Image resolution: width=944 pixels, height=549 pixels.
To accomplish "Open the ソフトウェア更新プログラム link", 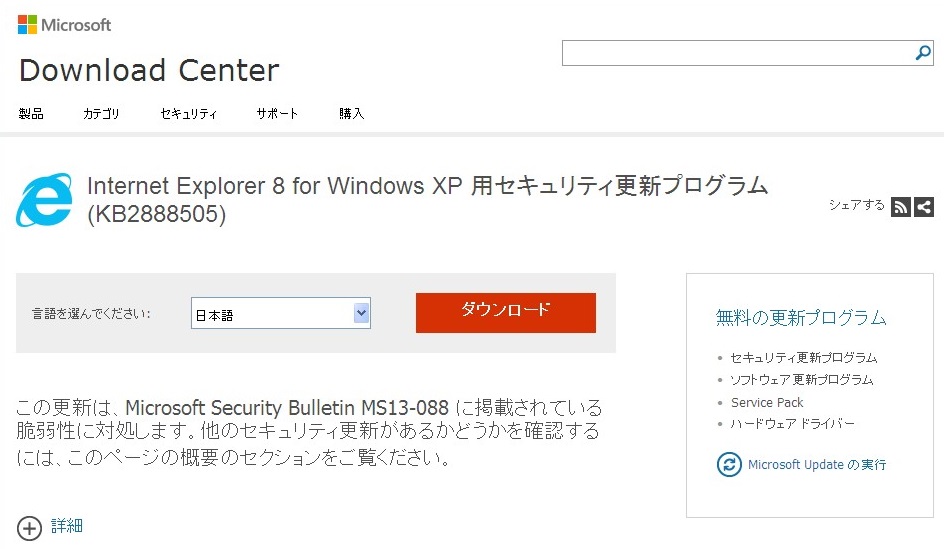I will point(801,380).
